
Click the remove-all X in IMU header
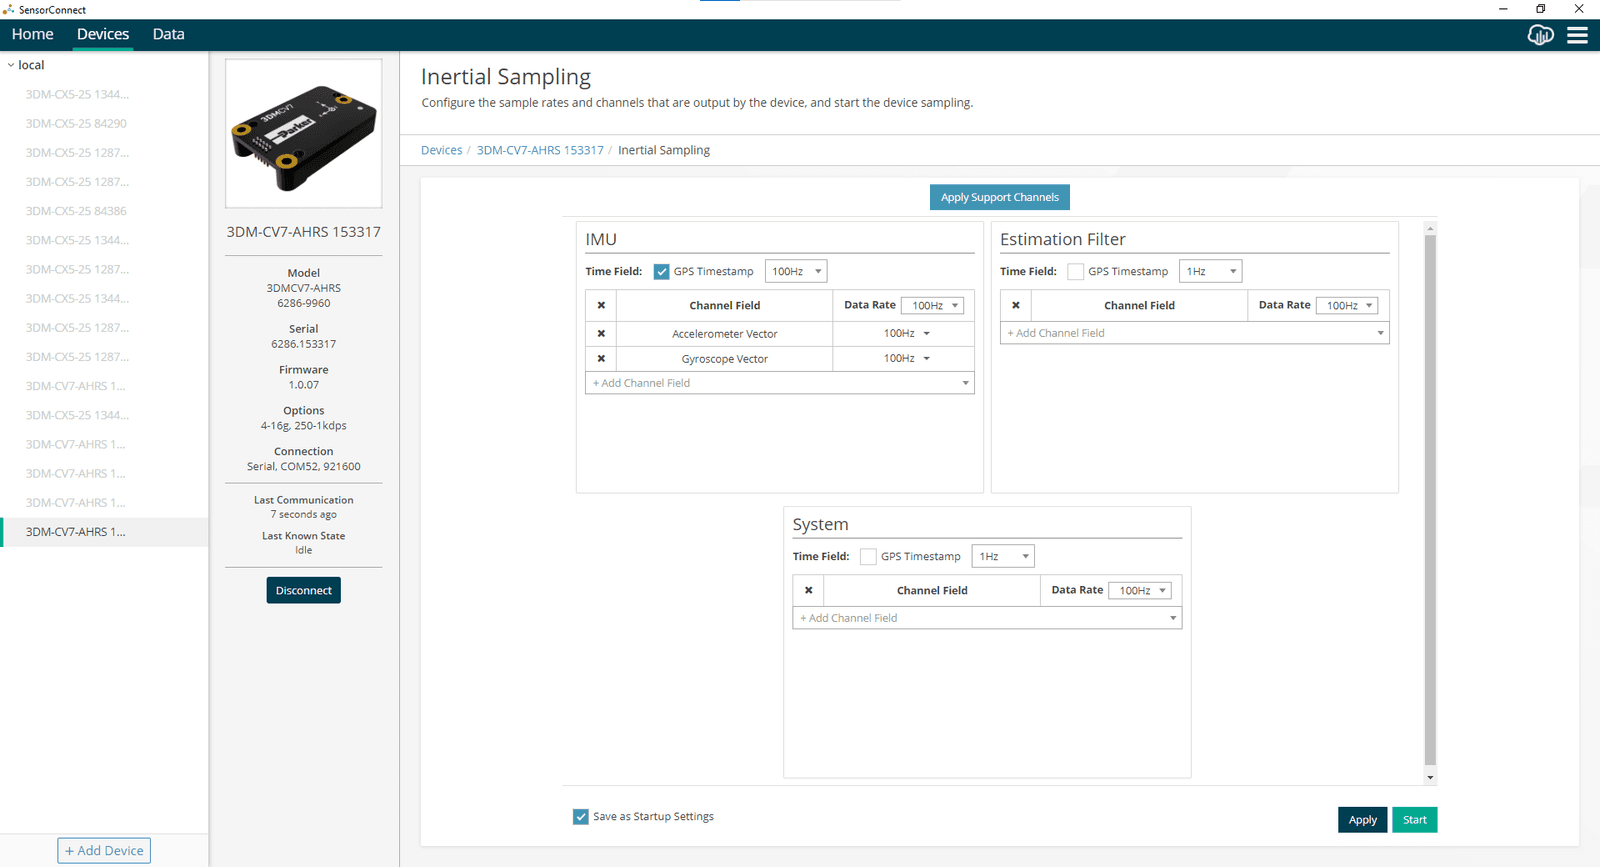601,305
